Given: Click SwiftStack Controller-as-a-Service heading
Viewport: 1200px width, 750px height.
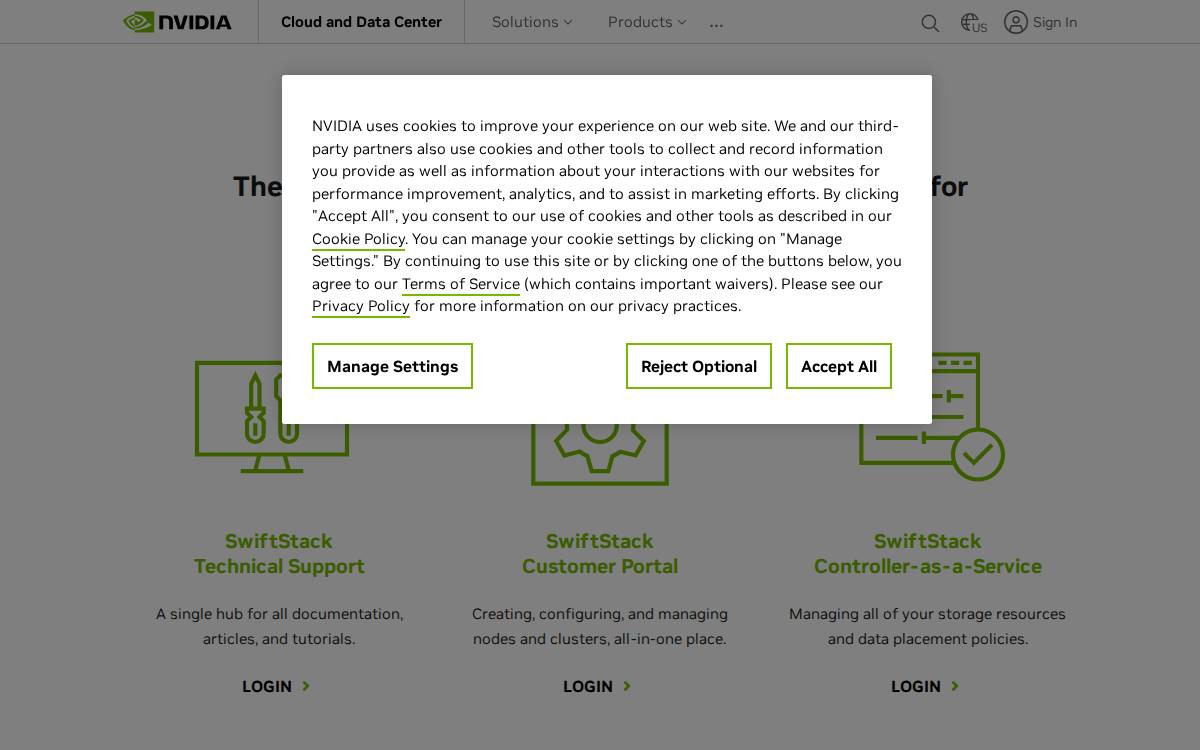Looking at the screenshot, I should tap(928, 554).
